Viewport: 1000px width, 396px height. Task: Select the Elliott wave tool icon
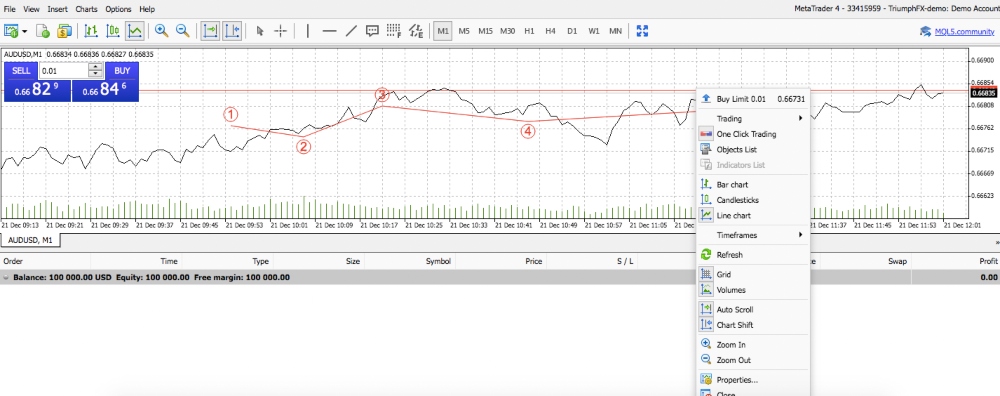416,31
